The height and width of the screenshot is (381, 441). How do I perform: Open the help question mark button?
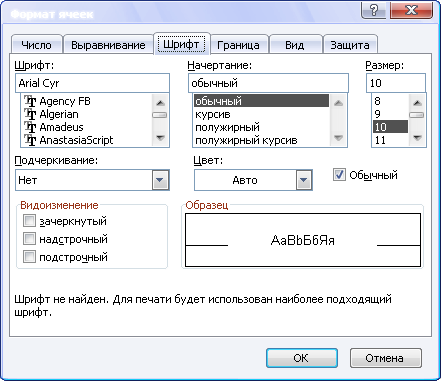(374, 10)
